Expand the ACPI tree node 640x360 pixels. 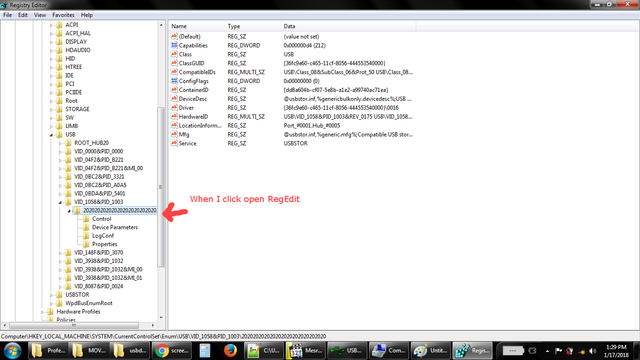[51, 25]
